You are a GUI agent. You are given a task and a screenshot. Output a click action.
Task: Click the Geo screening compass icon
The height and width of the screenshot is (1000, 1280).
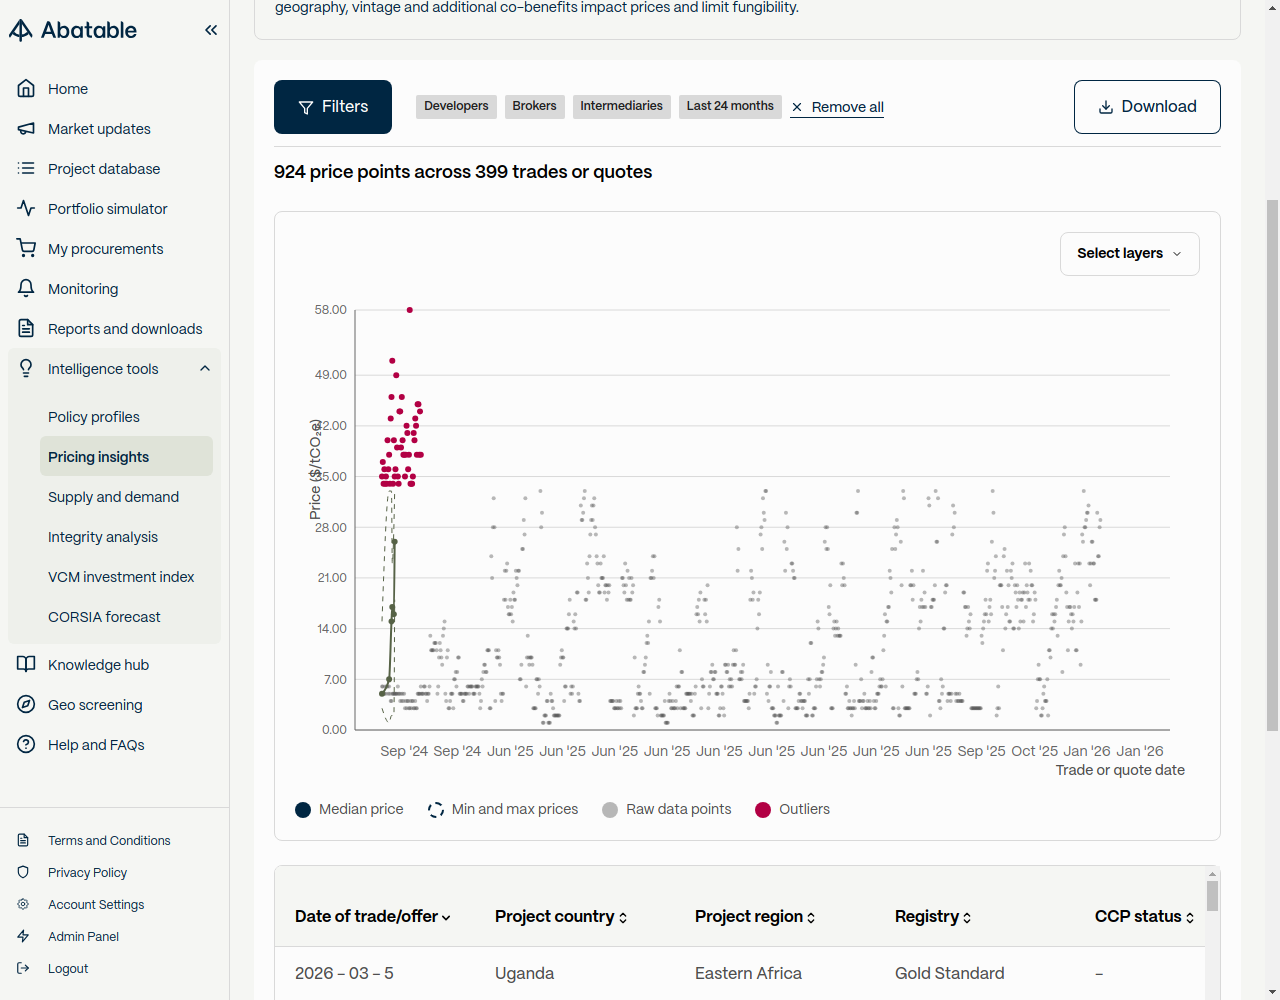coord(26,705)
